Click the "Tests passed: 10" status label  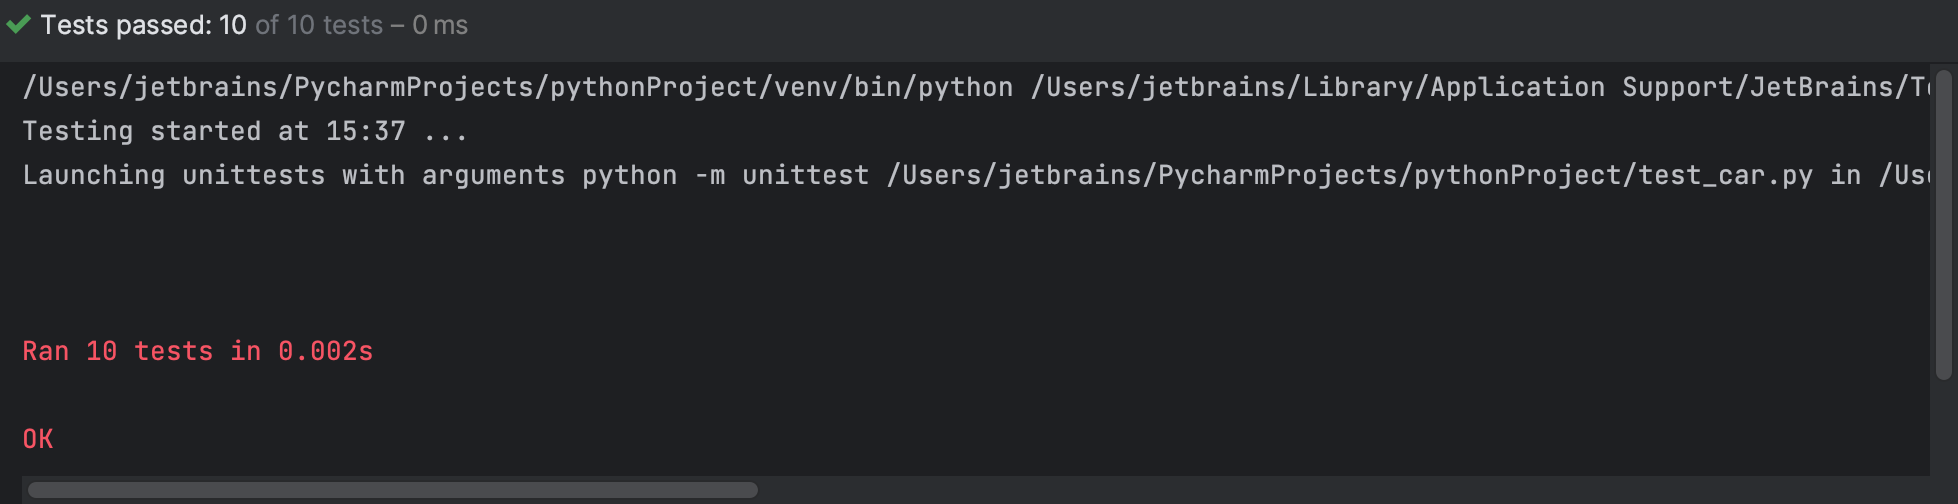click(x=143, y=25)
